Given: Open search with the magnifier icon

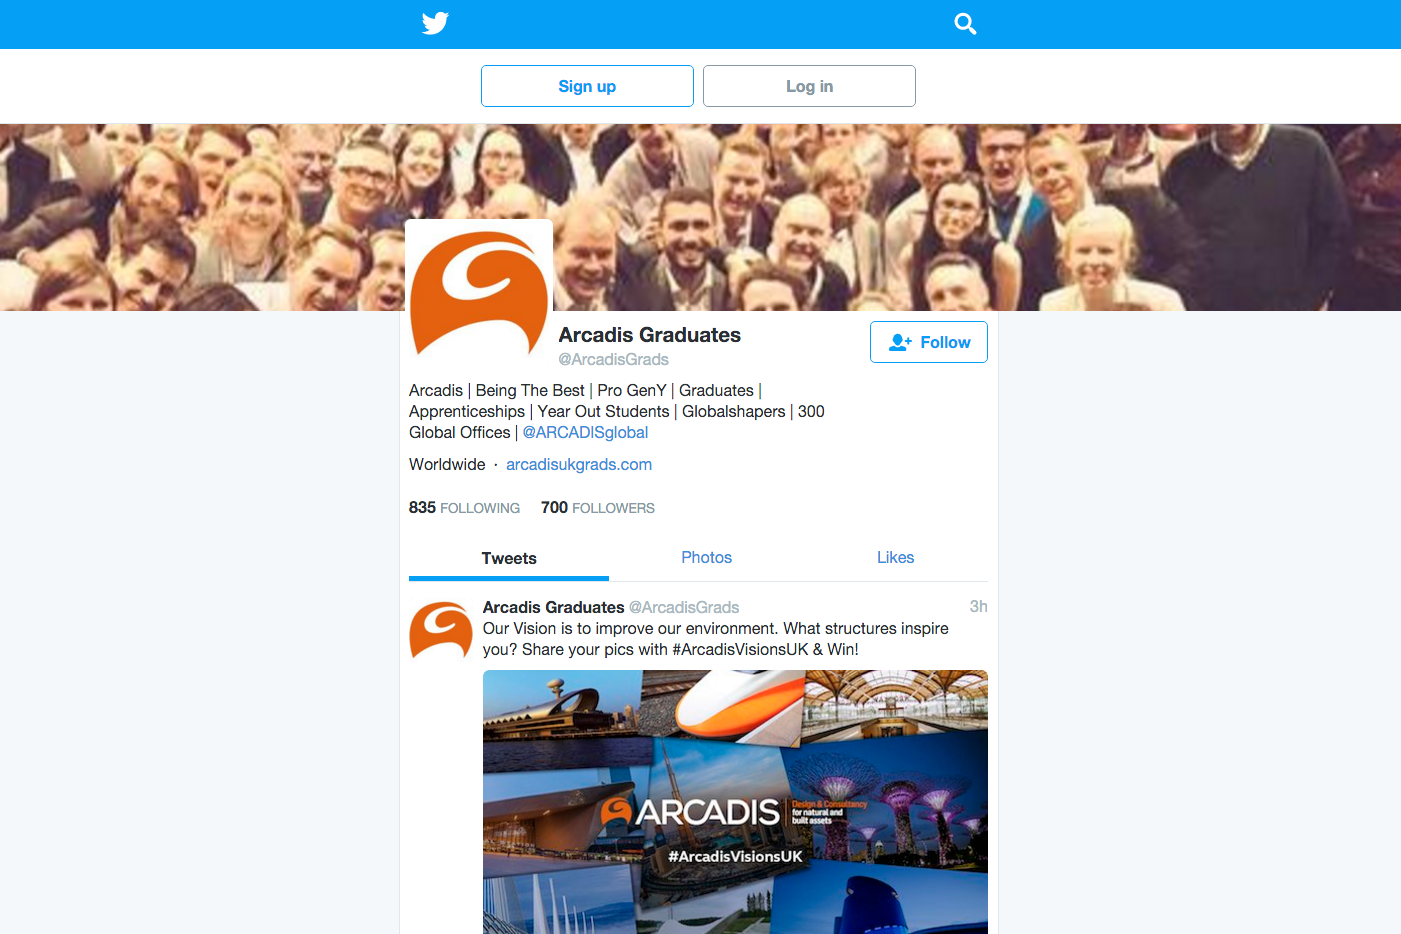Looking at the screenshot, I should click(965, 23).
